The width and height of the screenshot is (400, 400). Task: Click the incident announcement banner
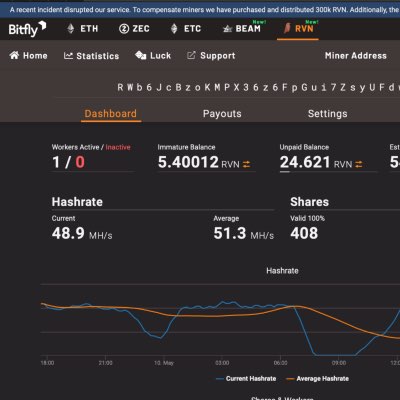pyautogui.click(x=200, y=10)
